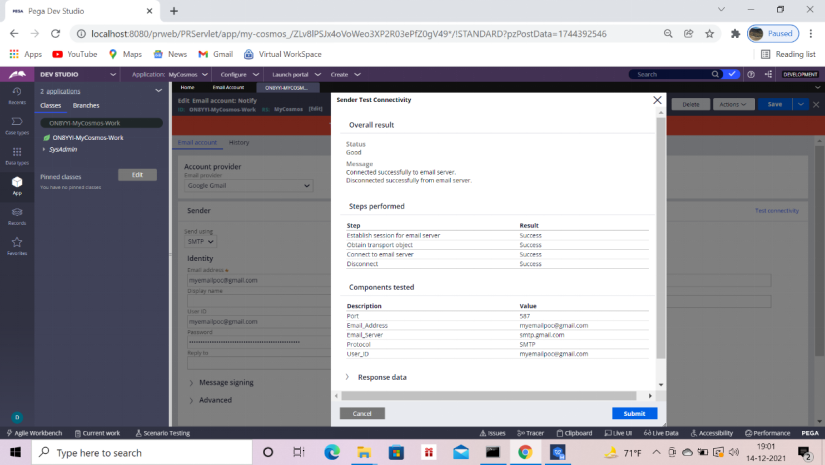Viewport: 825px width, 465px height.
Task: Click the dialog vertical scrollbar
Action: (x=661, y=238)
